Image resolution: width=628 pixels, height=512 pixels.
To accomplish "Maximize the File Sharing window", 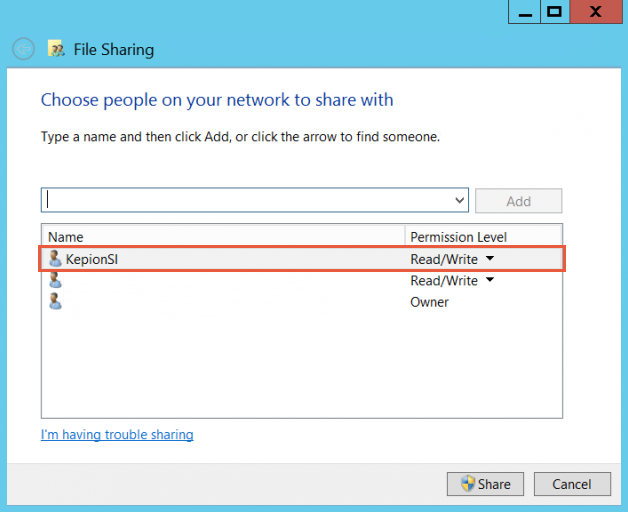I will pos(555,12).
